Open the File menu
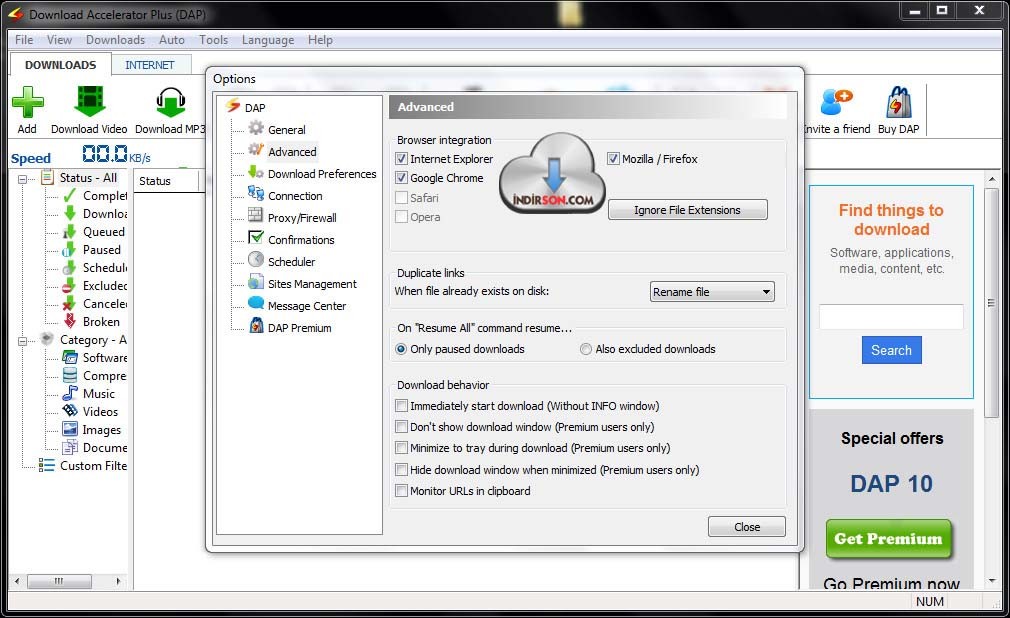 (24, 40)
